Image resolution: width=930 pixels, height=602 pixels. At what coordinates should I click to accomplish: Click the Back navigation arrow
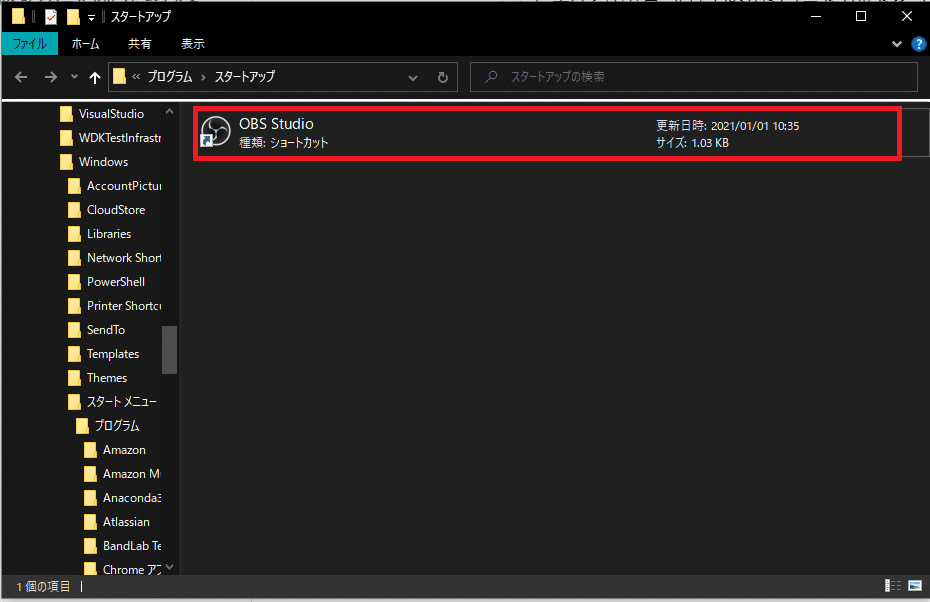tap(21, 77)
